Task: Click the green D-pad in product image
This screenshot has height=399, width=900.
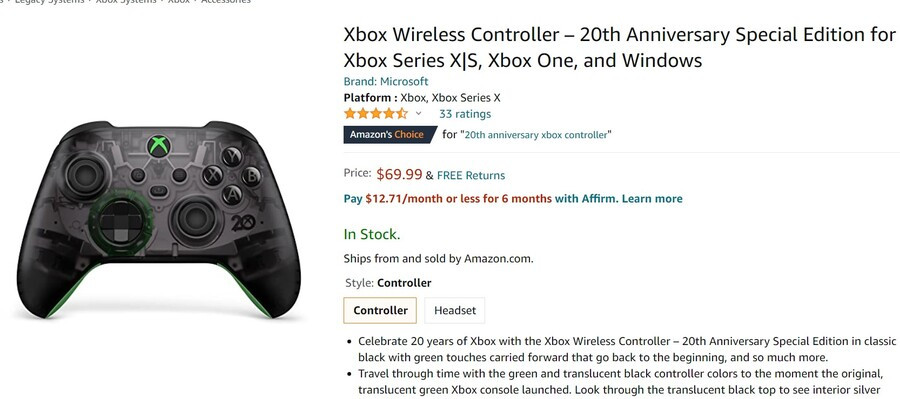Action: click(x=121, y=221)
